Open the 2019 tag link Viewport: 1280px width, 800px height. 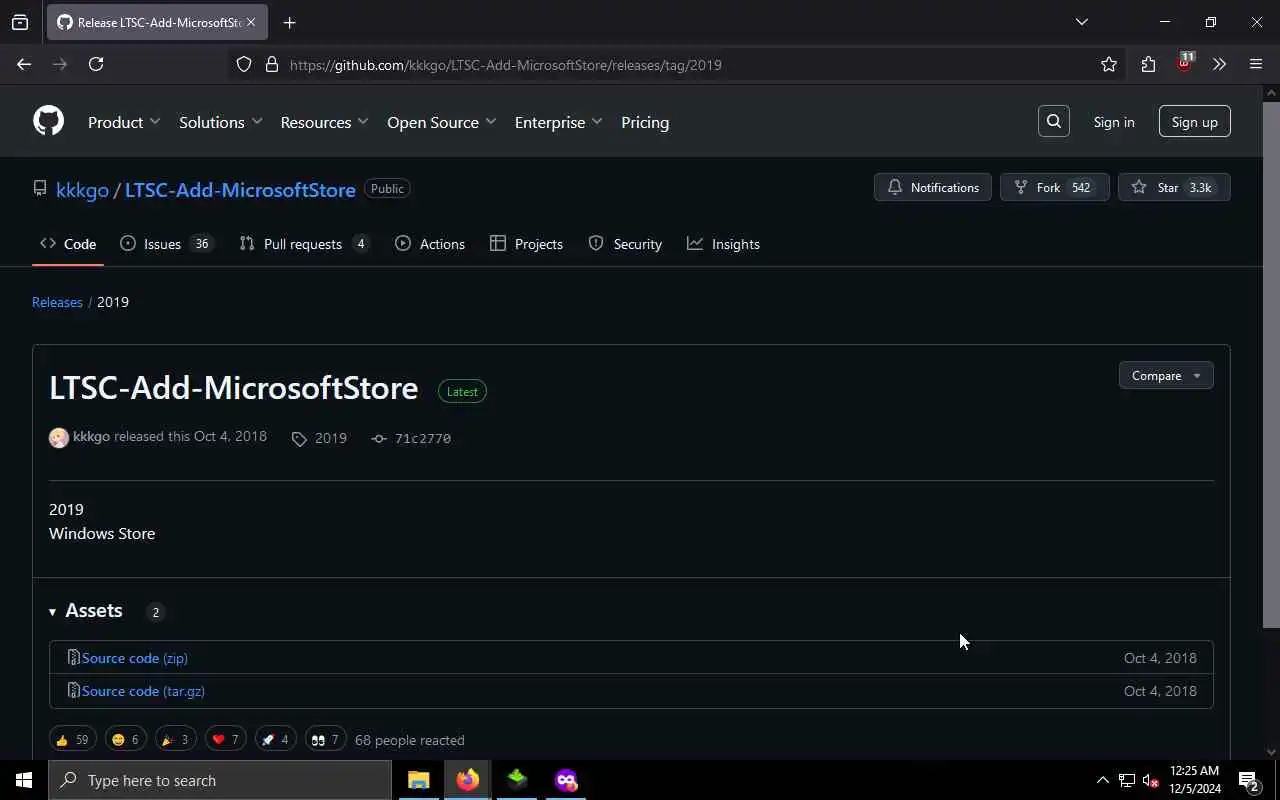[320, 438]
